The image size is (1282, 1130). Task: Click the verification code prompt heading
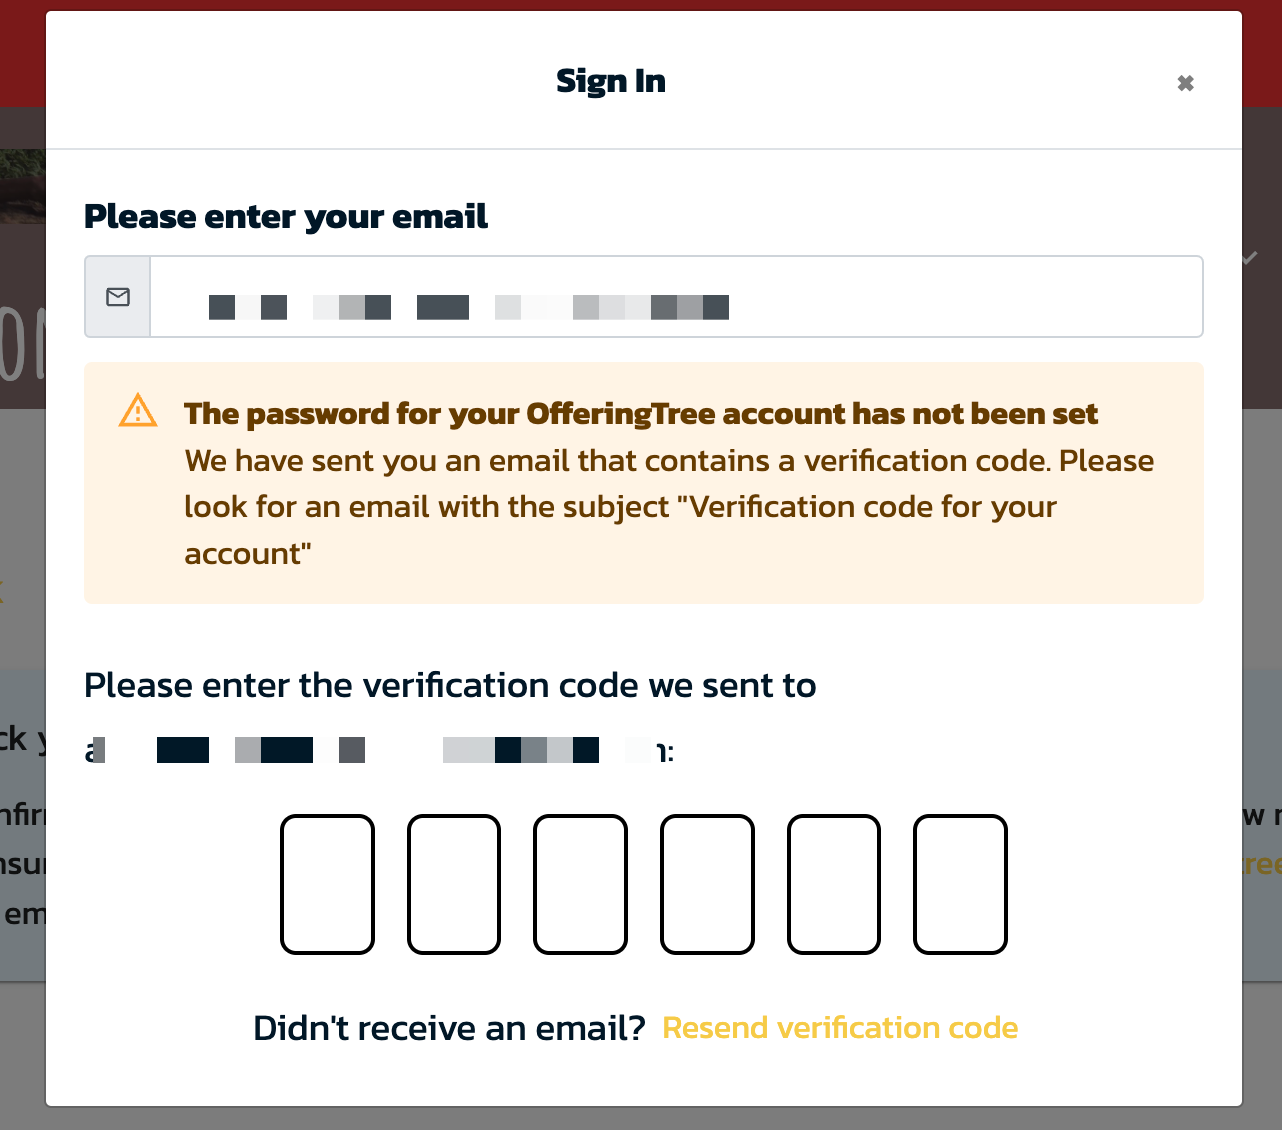point(450,685)
